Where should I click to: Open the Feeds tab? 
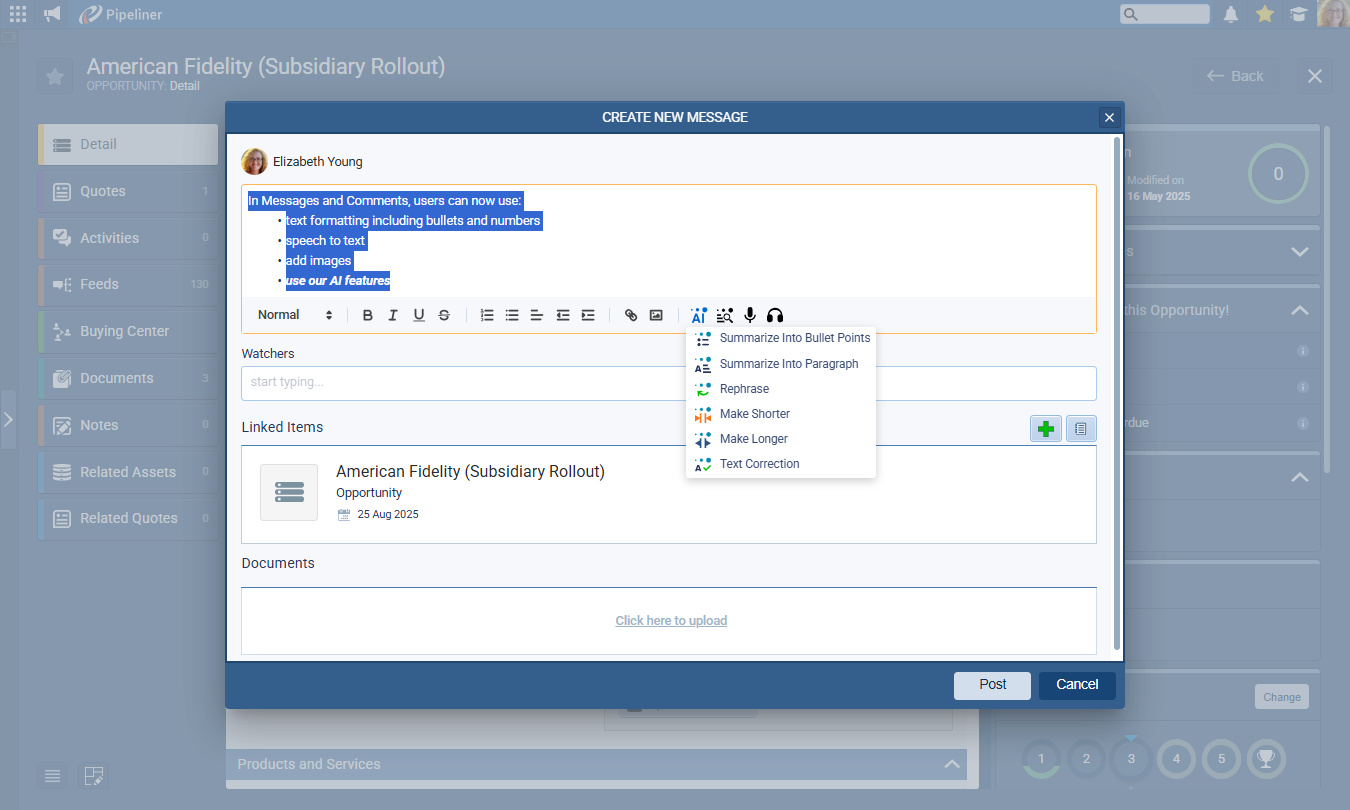click(128, 284)
